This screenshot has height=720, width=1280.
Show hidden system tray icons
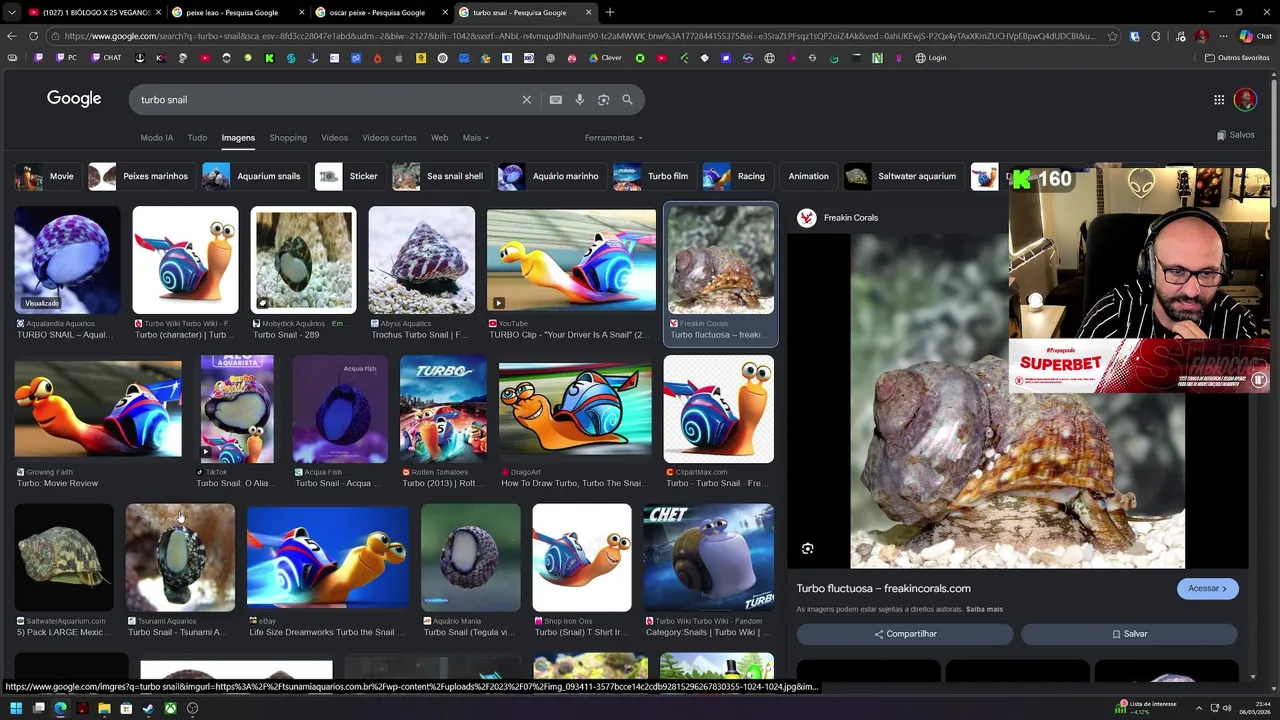[1198, 708]
